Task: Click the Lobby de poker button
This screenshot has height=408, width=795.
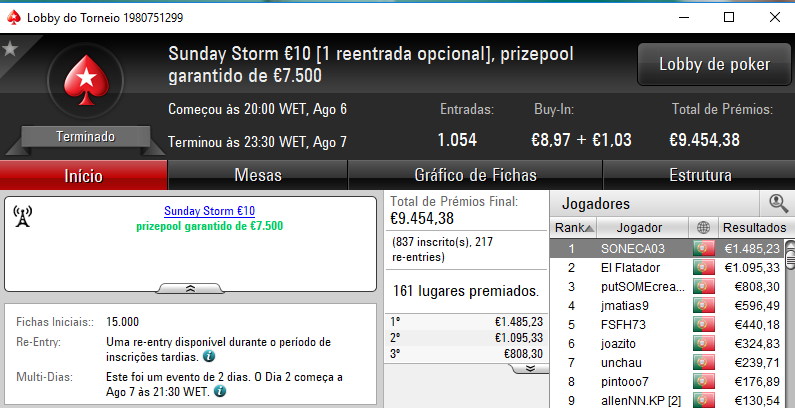Action: (x=714, y=64)
